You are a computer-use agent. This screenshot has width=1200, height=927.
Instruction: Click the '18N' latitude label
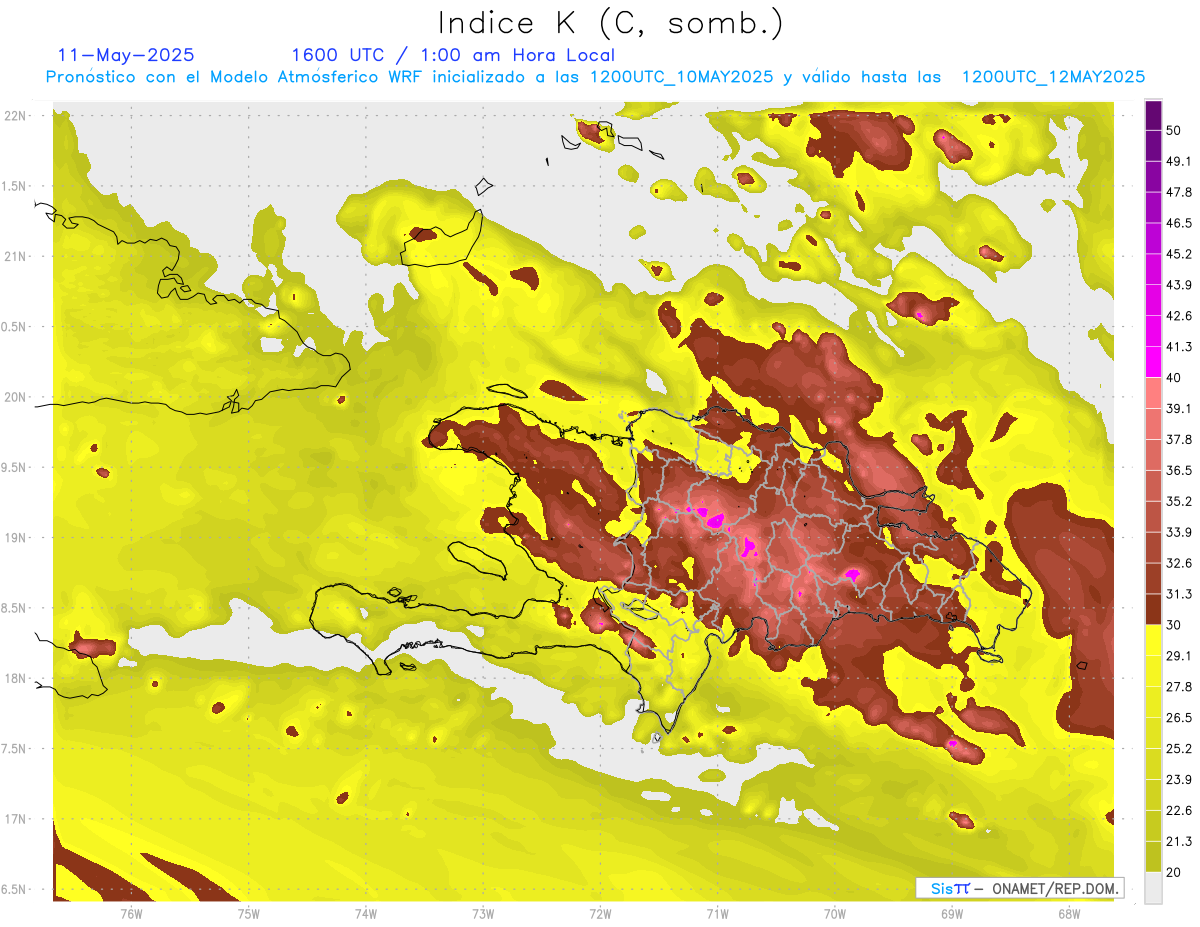pos(17,678)
